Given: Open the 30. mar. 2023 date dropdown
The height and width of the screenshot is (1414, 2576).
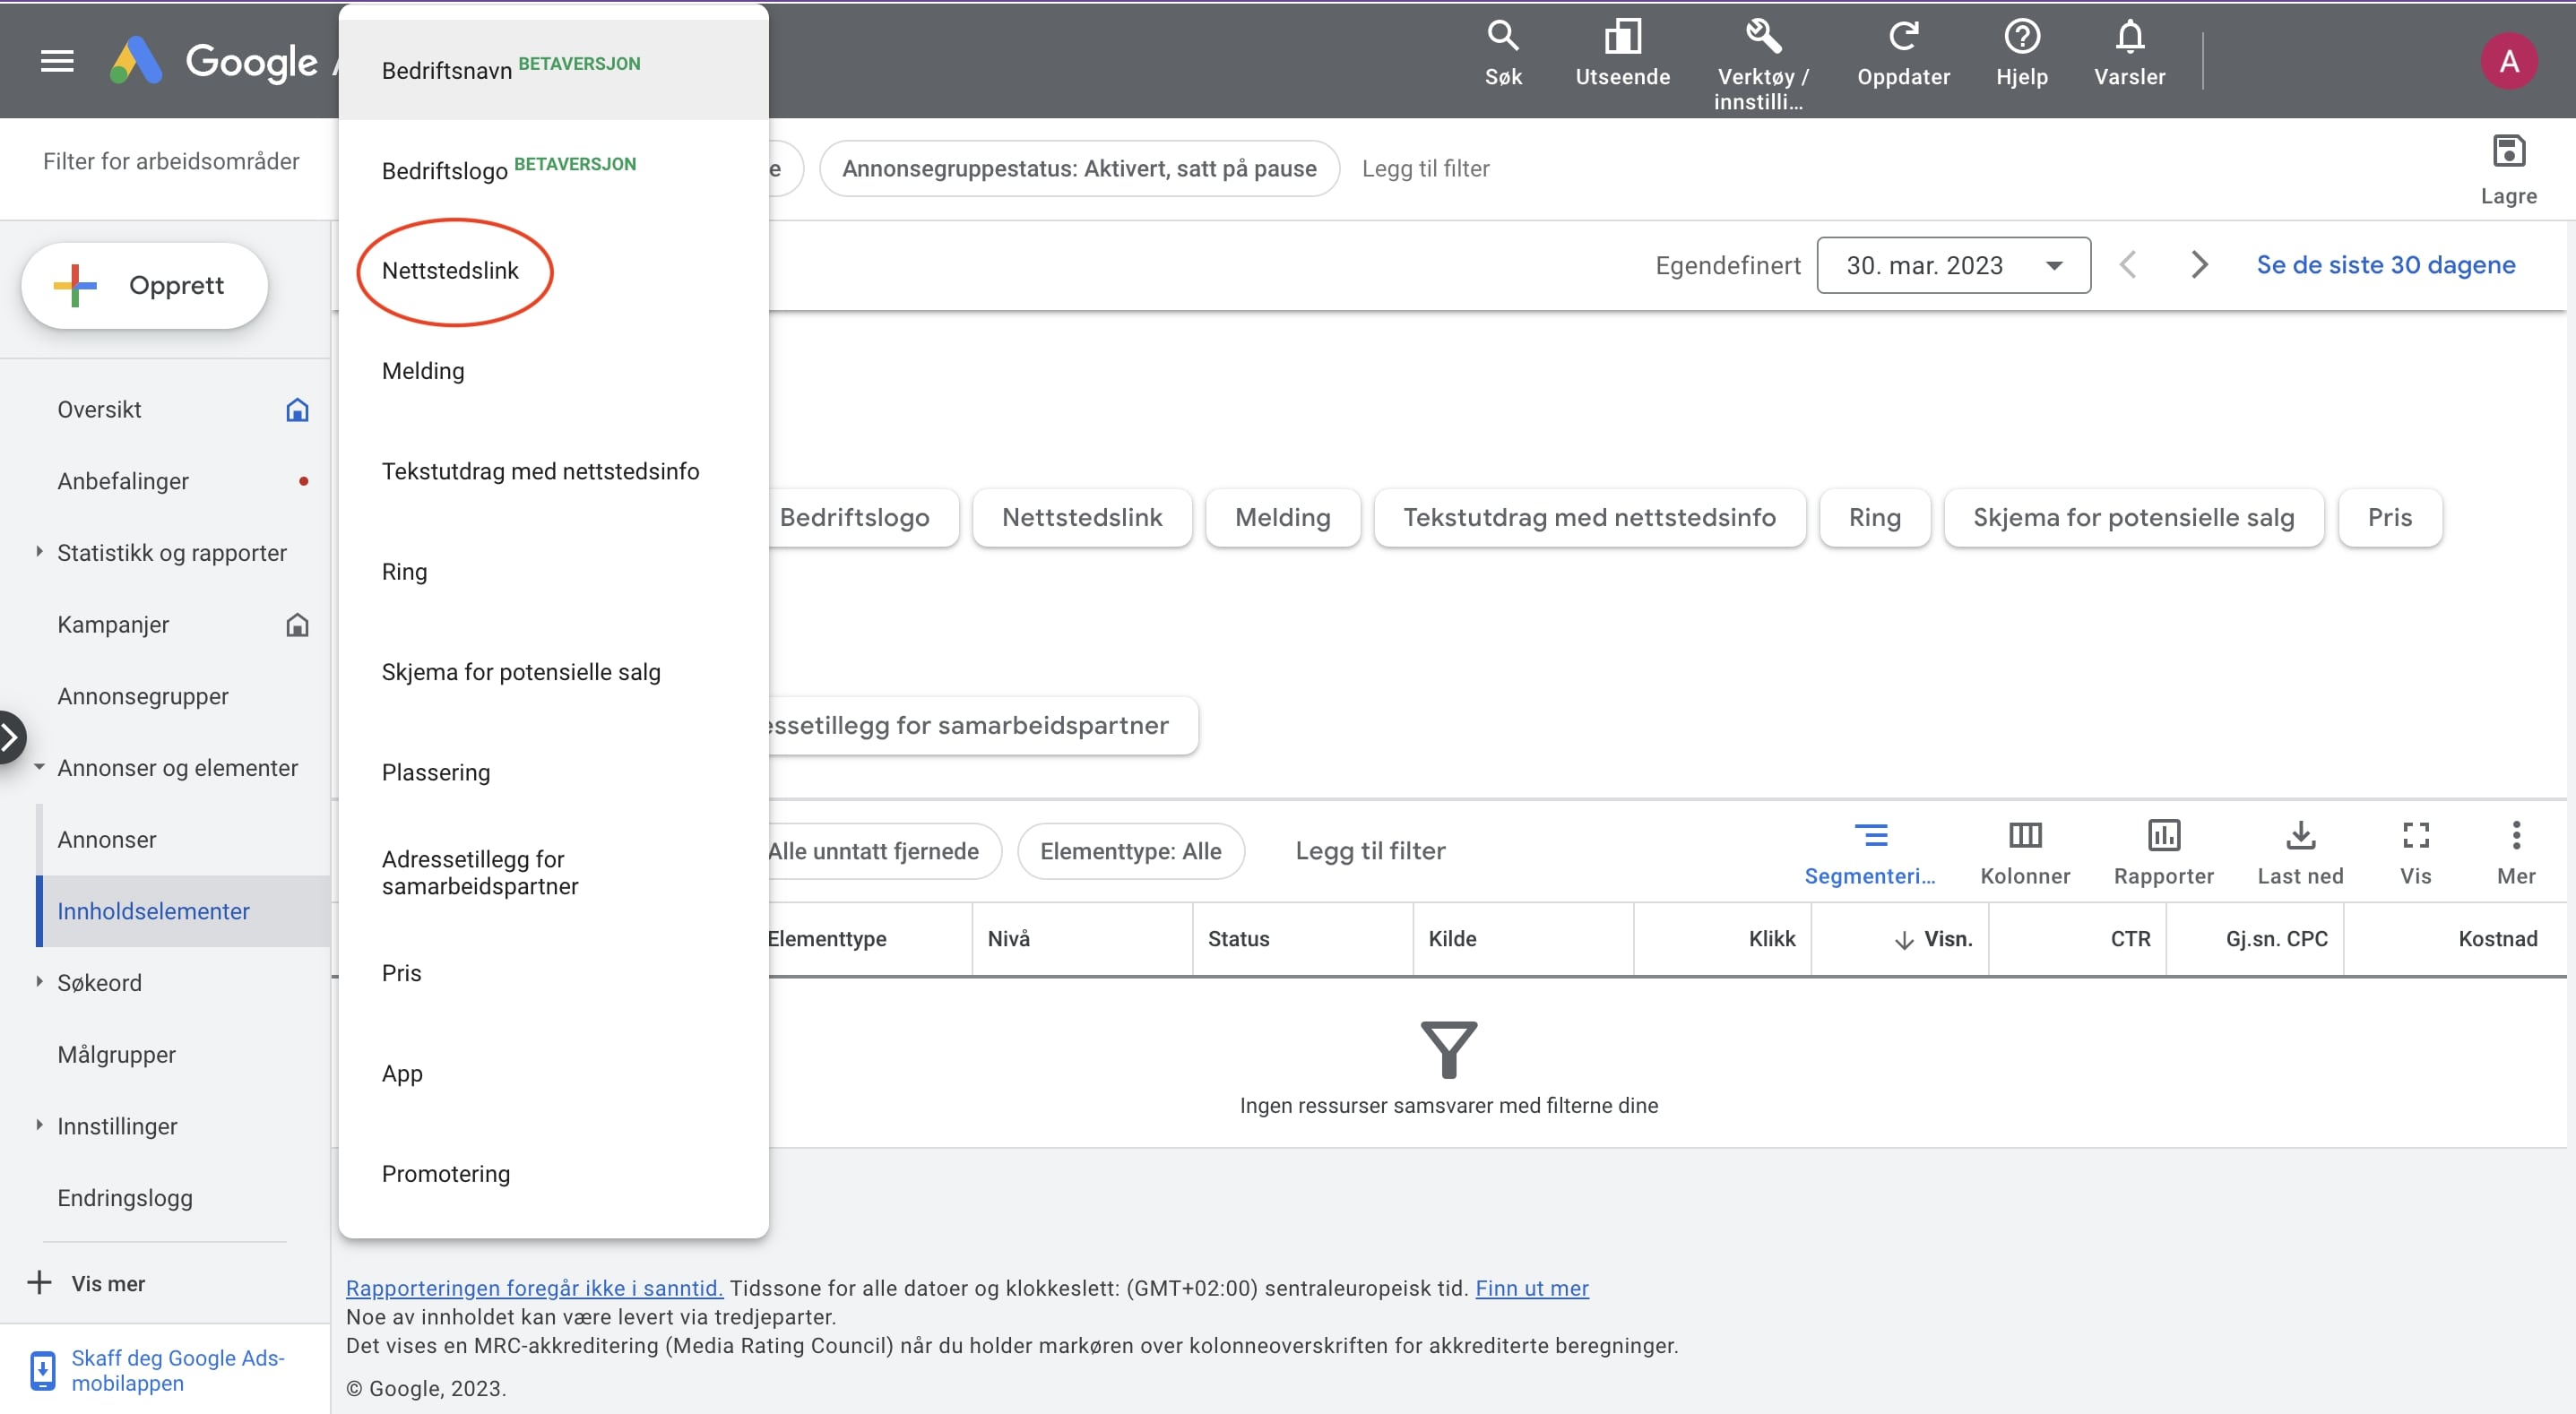Looking at the screenshot, I should click(x=1952, y=265).
